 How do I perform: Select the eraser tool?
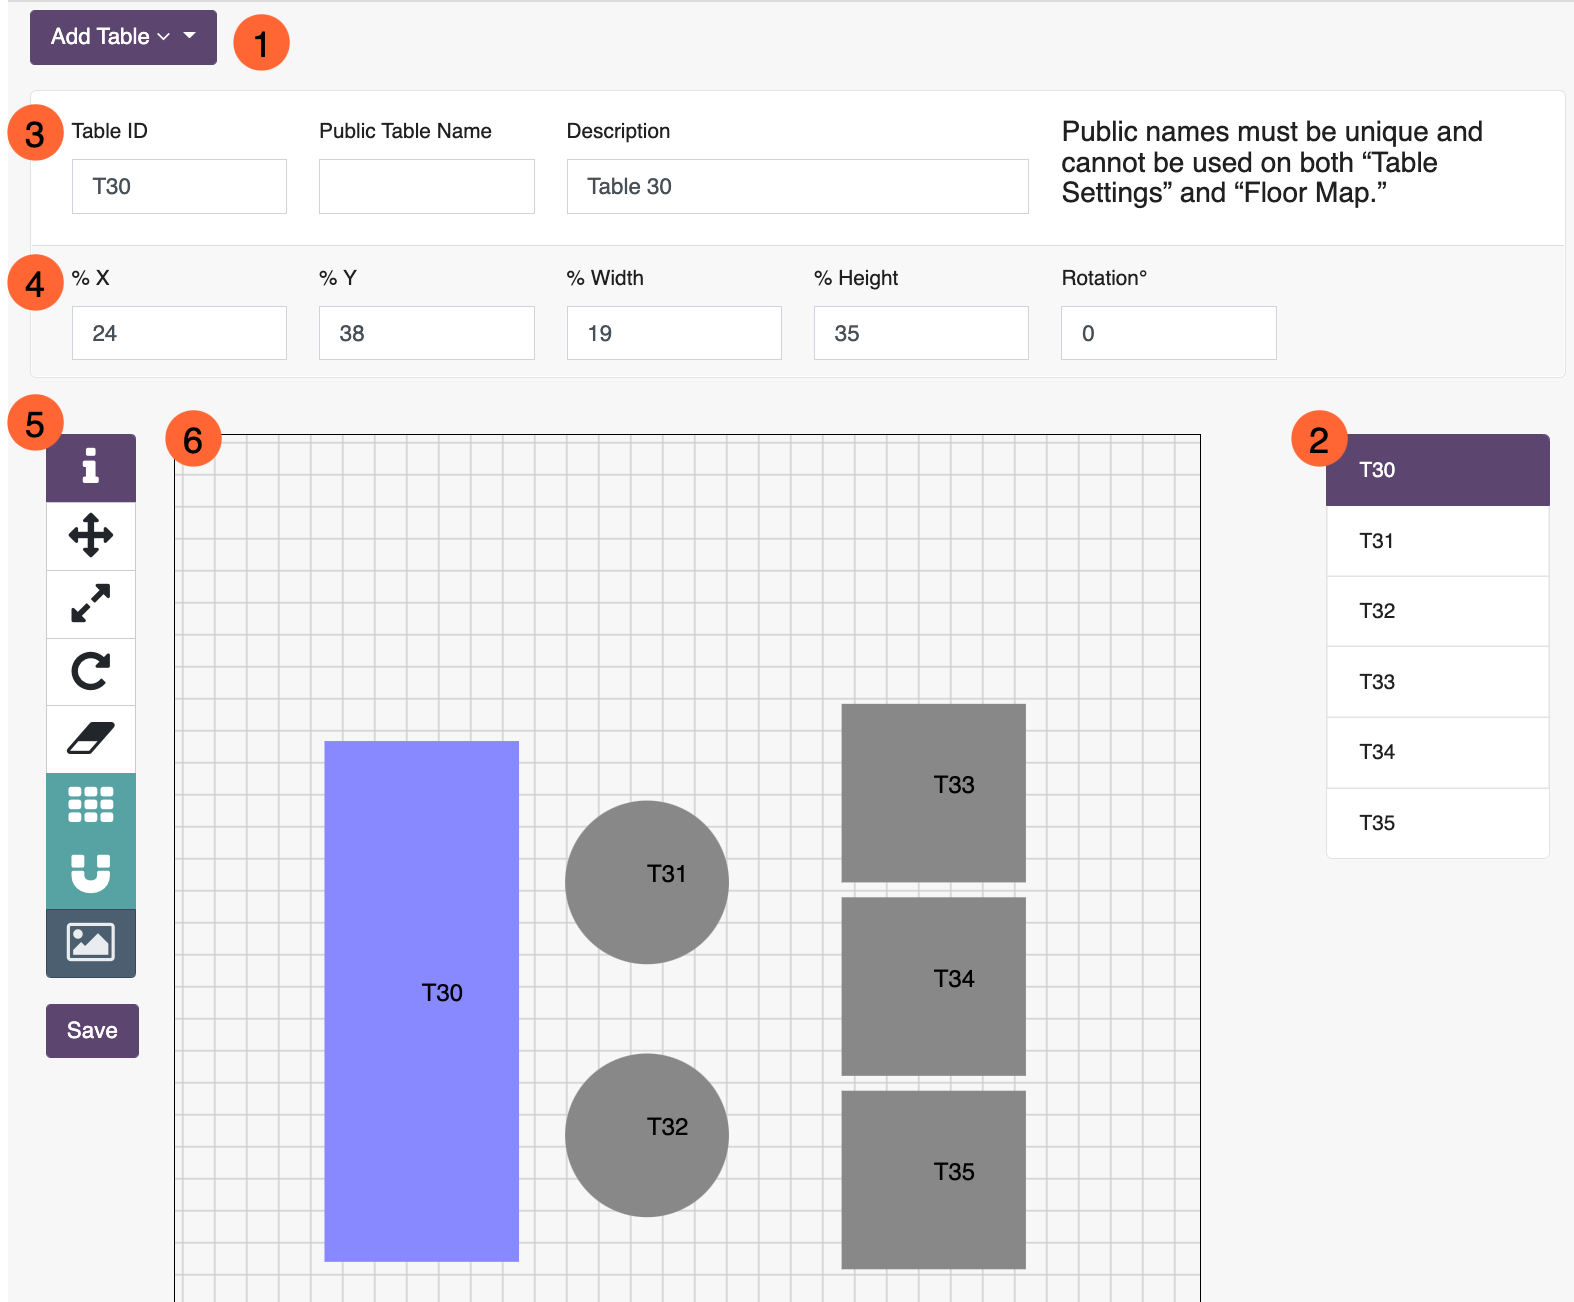(x=91, y=739)
